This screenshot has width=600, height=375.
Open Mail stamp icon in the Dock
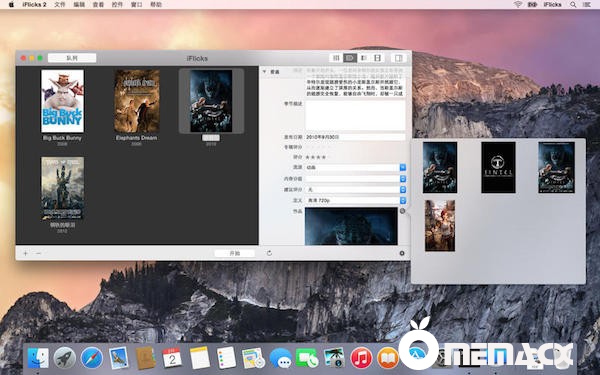tap(119, 358)
